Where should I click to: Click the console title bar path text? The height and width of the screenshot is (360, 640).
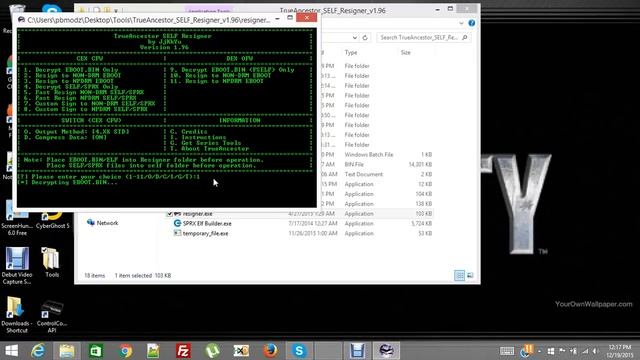pyautogui.click(x=149, y=20)
